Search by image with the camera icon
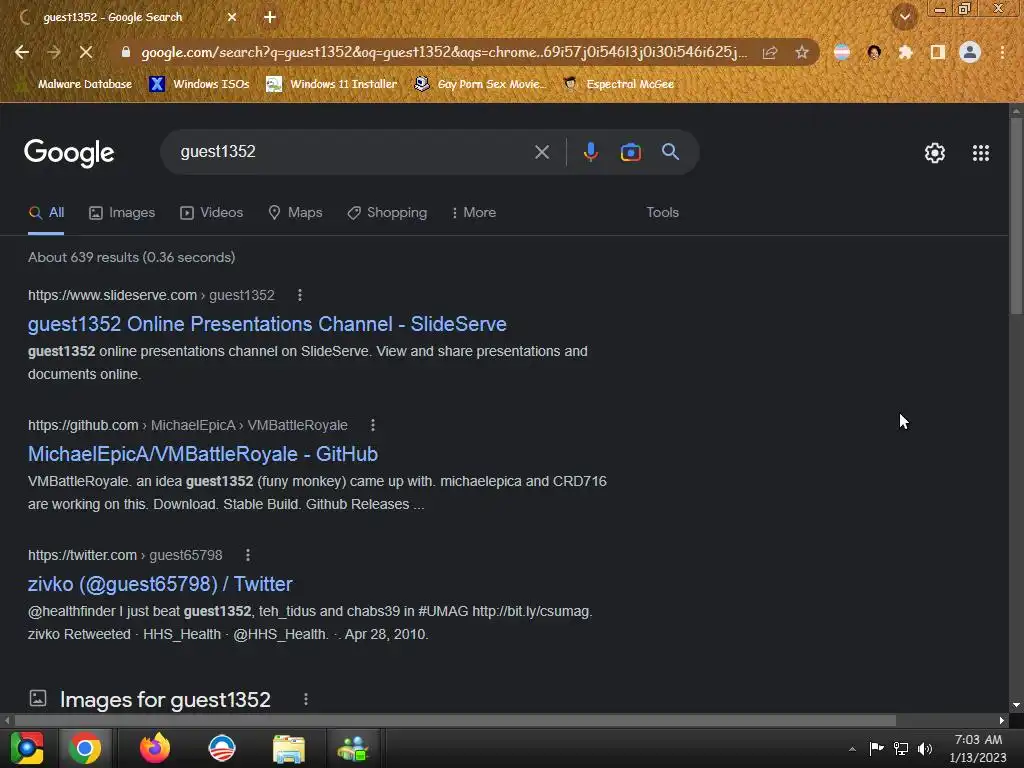Viewport: 1024px width, 768px height. click(630, 152)
